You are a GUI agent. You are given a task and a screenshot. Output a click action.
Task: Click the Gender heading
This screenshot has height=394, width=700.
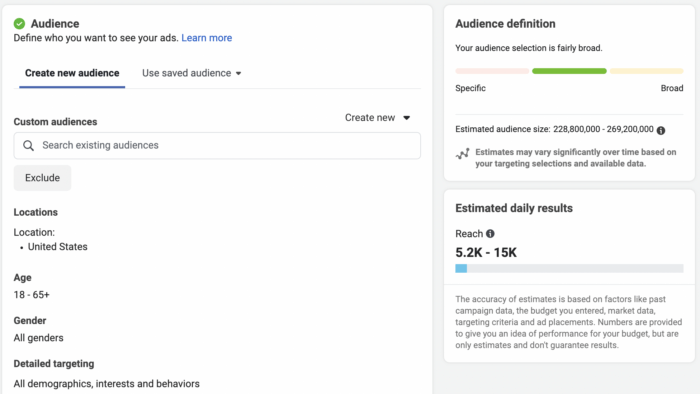[30, 321]
